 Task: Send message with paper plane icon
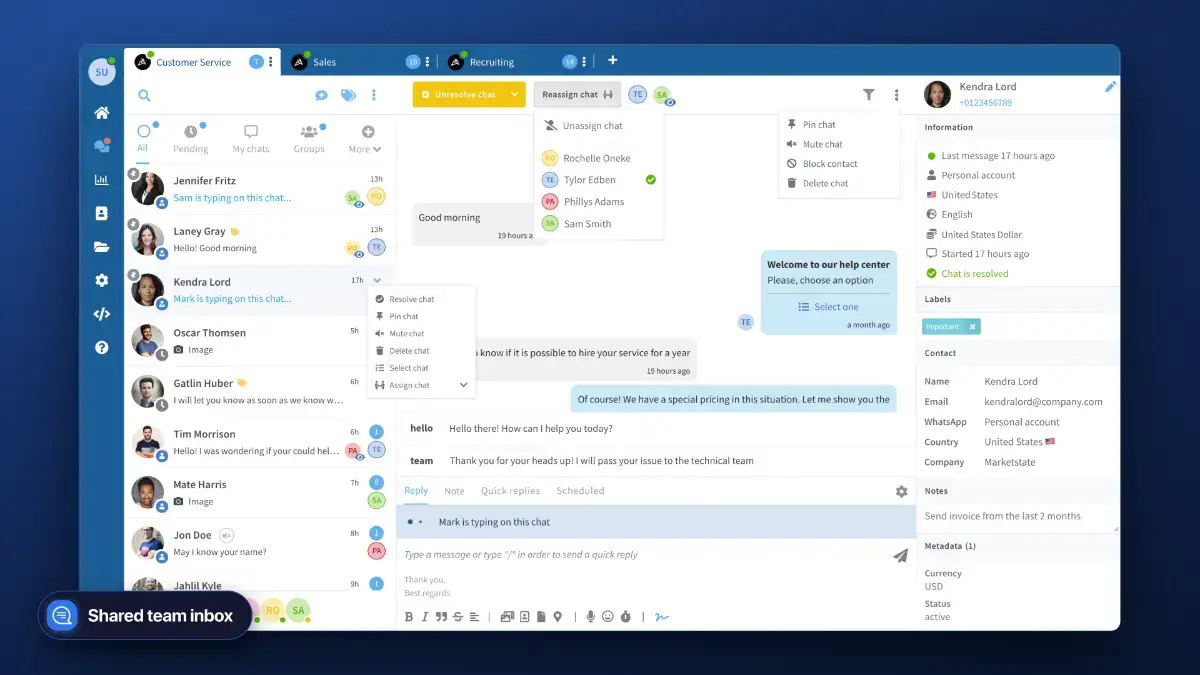(x=900, y=555)
